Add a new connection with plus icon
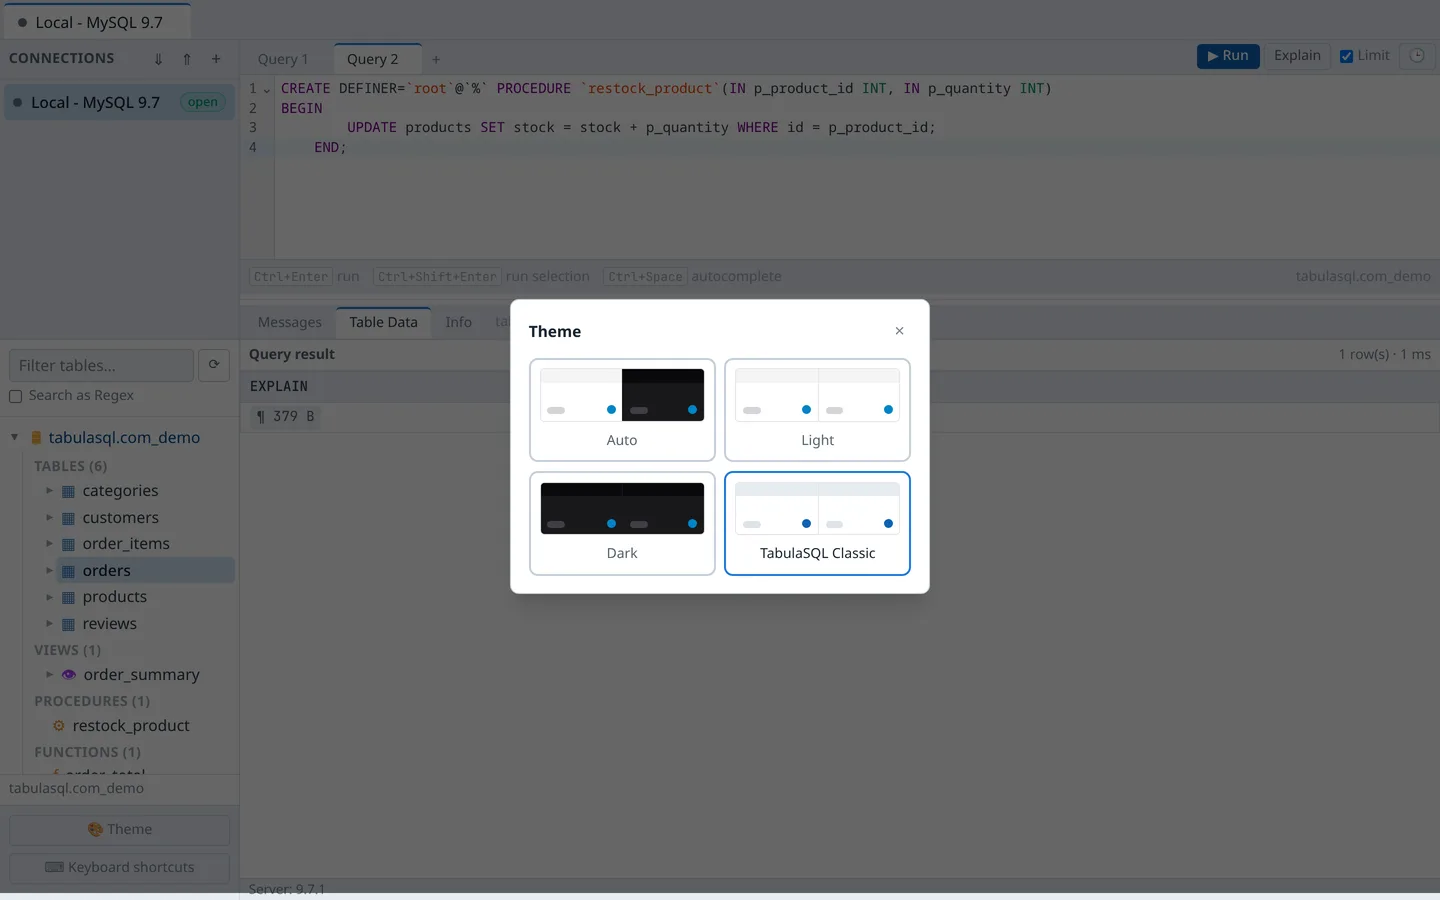The height and width of the screenshot is (900, 1440). [216, 59]
